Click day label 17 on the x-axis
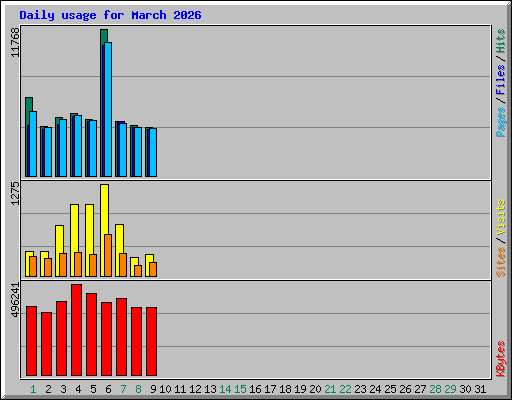The height and width of the screenshot is (400, 512). (x=270, y=389)
